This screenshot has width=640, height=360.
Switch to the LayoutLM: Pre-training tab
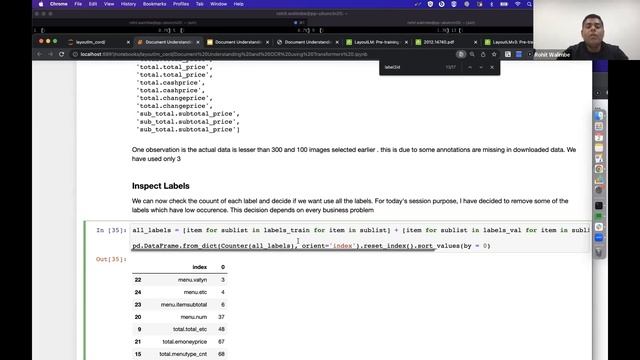376,42
